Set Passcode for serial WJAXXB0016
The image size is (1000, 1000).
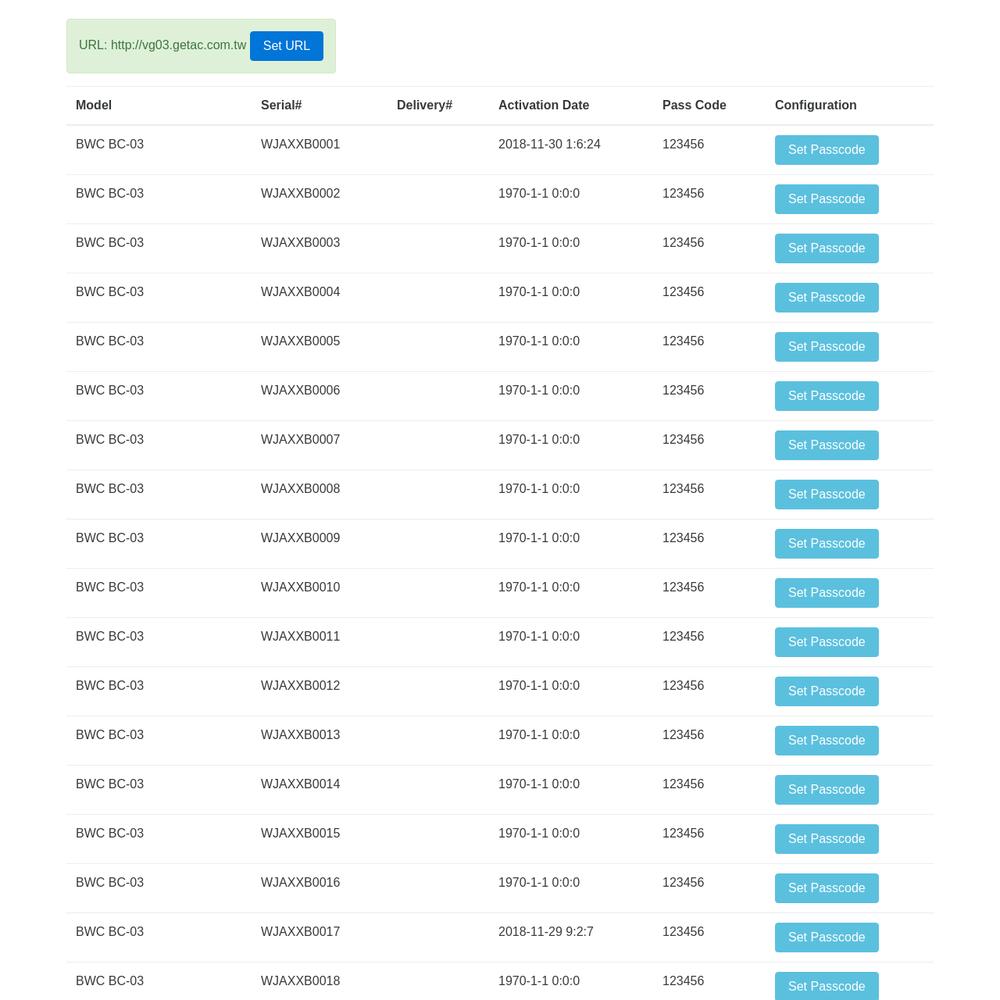coord(827,888)
